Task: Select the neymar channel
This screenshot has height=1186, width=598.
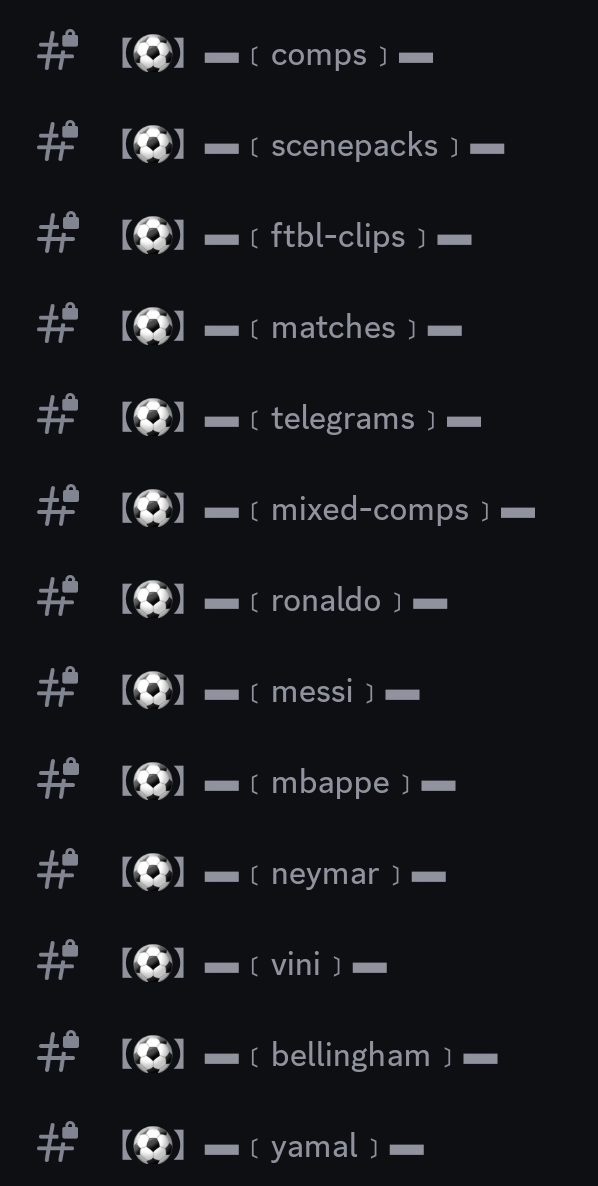Action: (x=299, y=874)
